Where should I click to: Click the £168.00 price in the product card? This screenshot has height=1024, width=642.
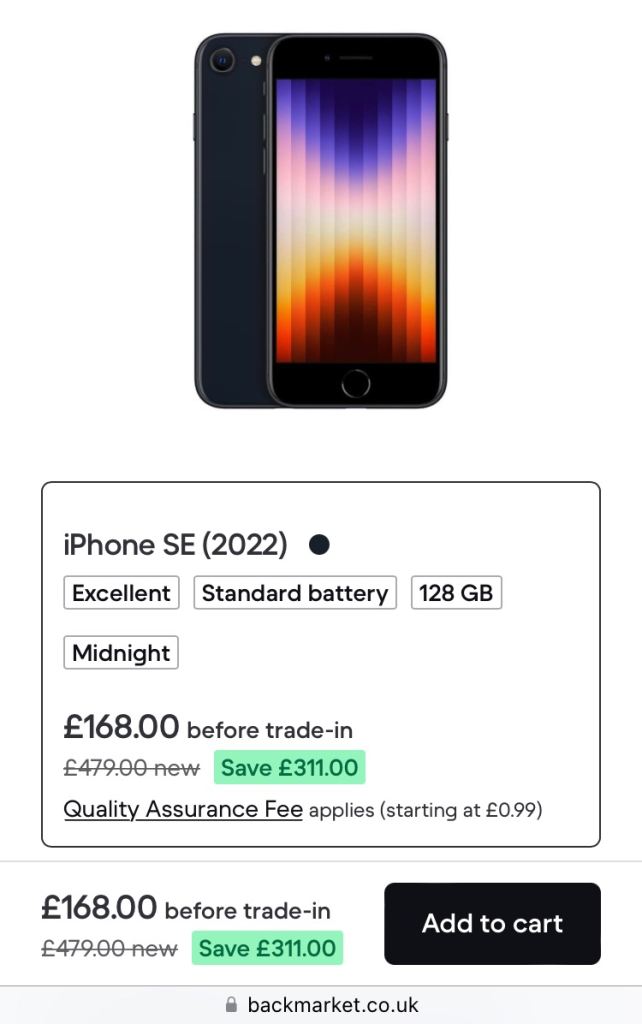pyautogui.click(x=121, y=726)
